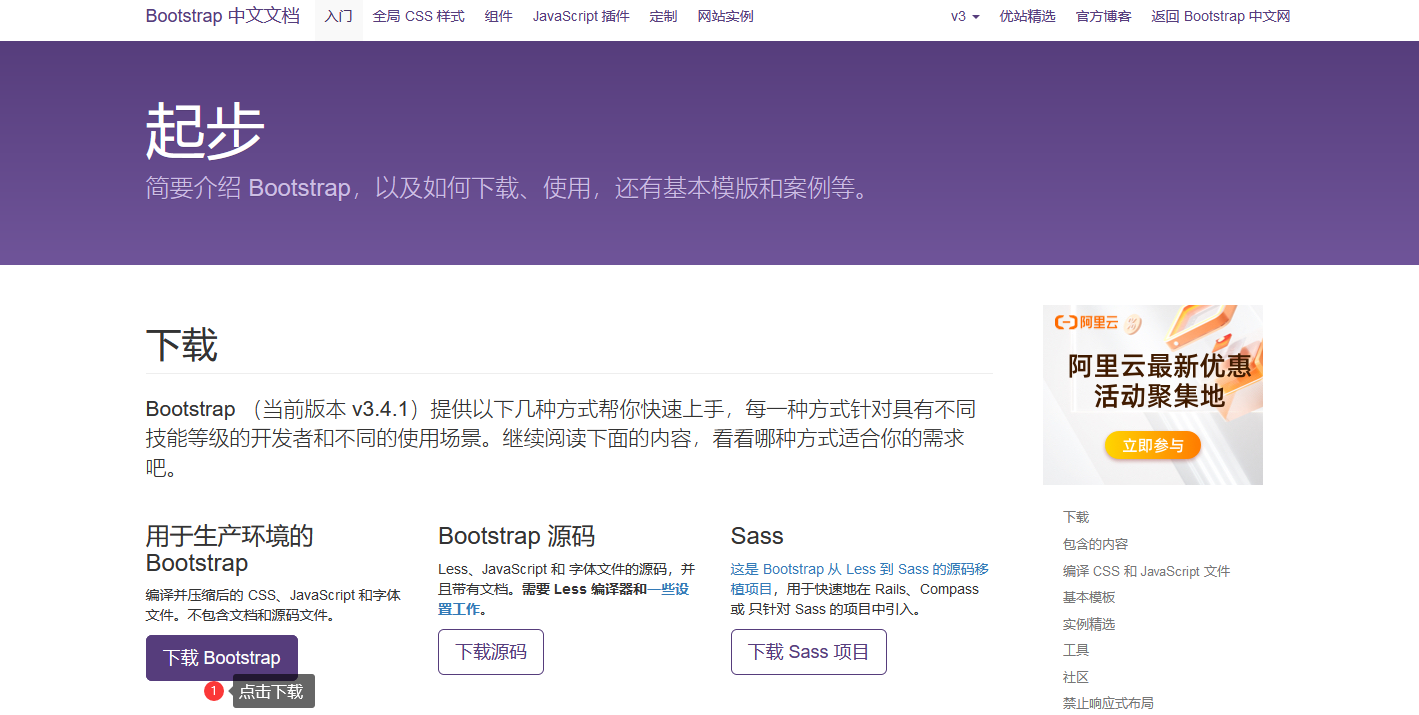Jump to 编译 CSS 和 JavaScript 文件 section
The image size is (1419, 715).
(1146, 571)
